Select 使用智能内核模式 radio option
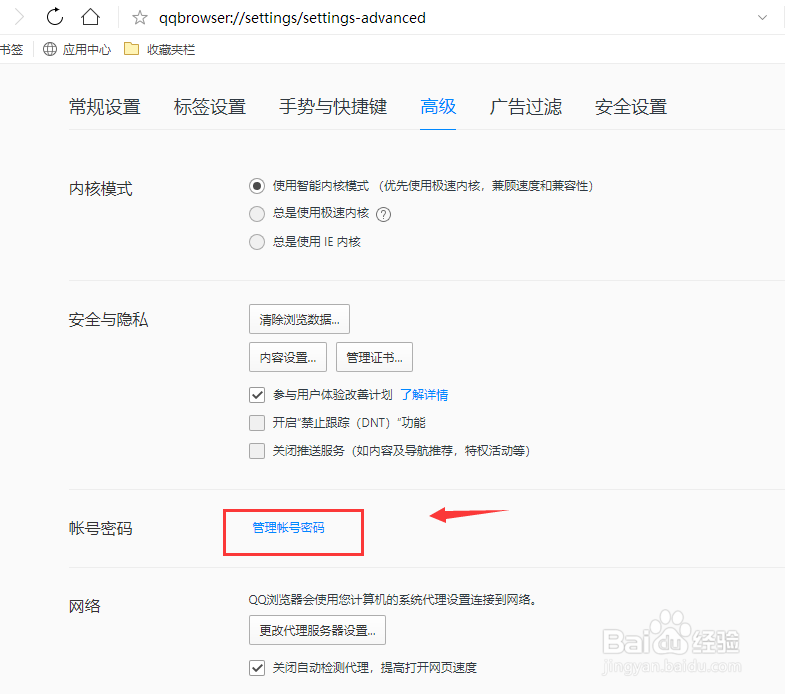 [257, 186]
